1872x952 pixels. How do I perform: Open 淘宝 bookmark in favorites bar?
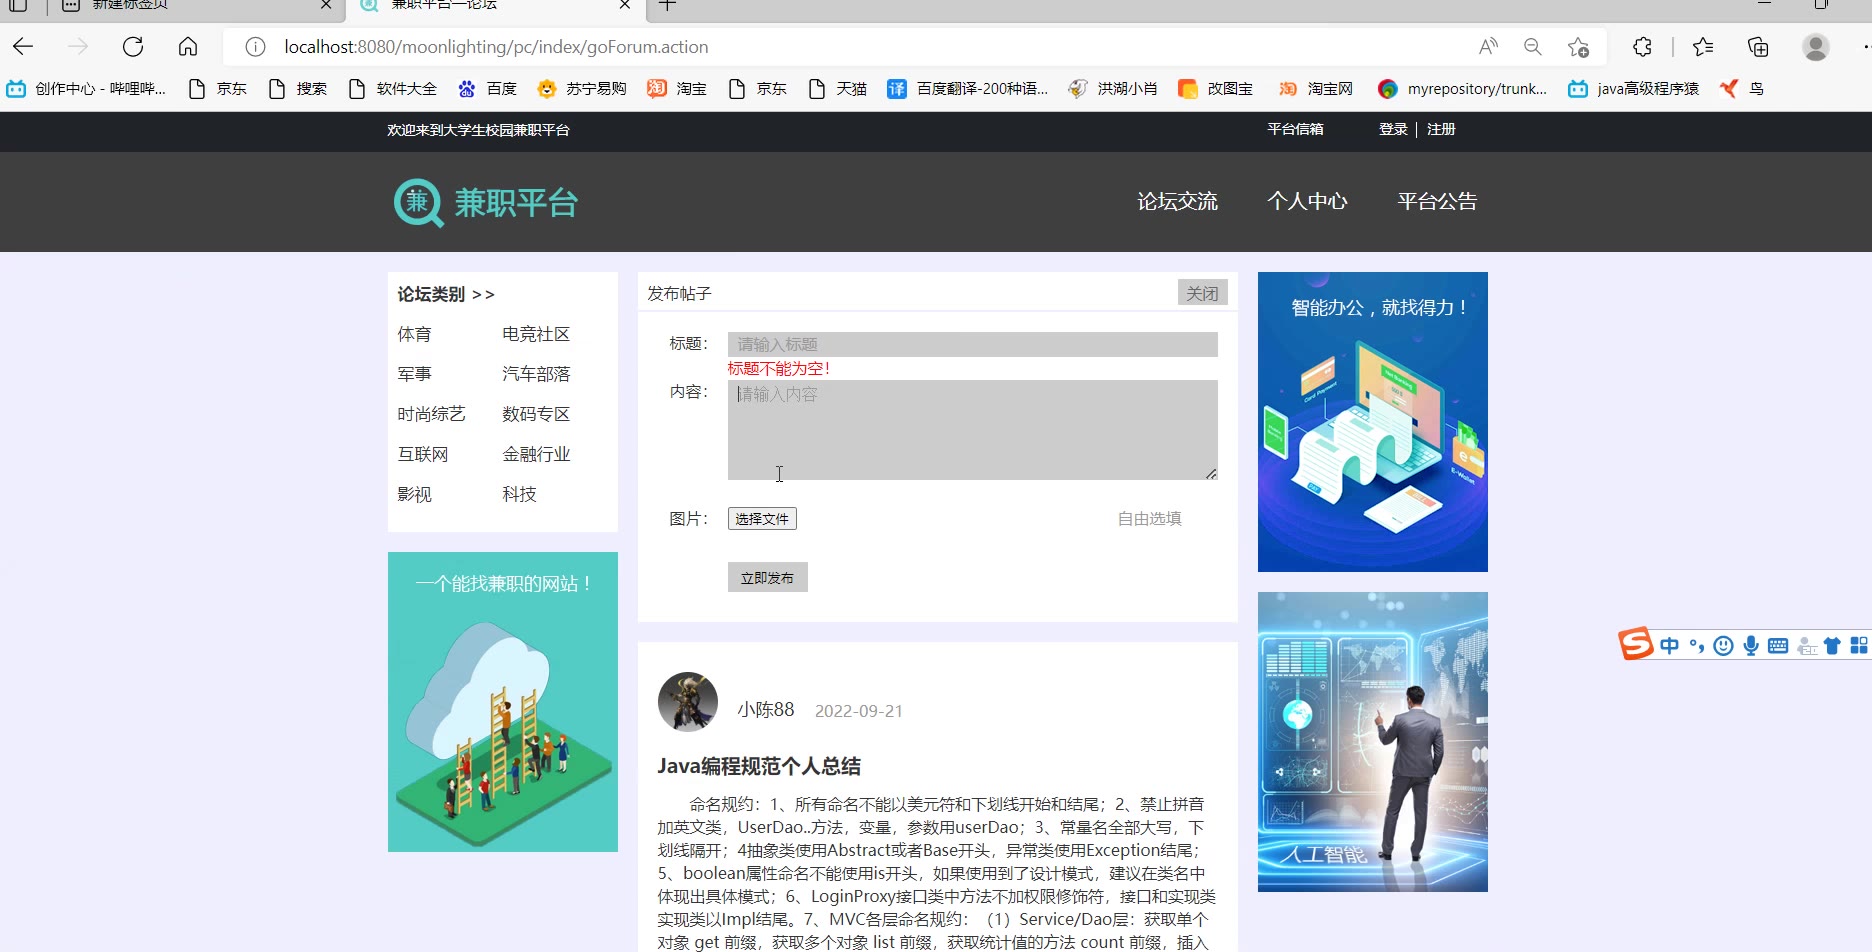(677, 89)
